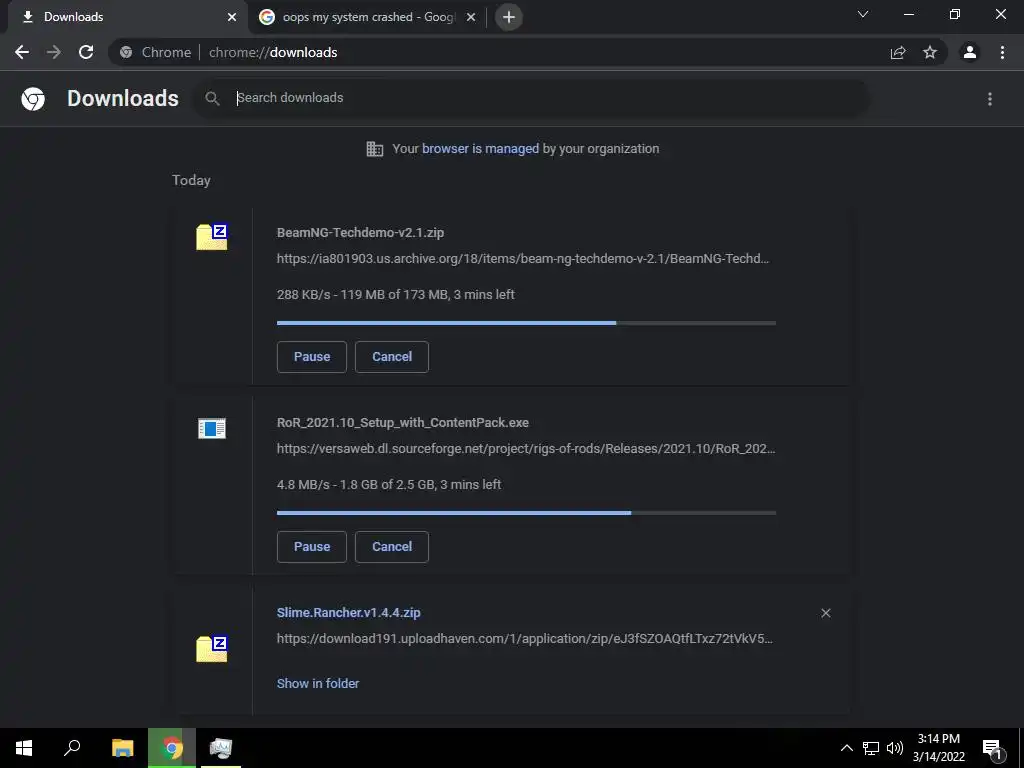Open File Explorer from the taskbar
The height and width of the screenshot is (768, 1024).
click(122, 748)
